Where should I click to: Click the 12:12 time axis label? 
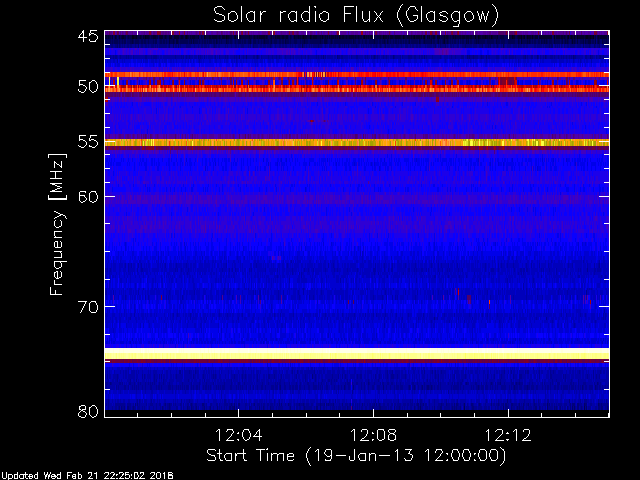pos(508,435)
